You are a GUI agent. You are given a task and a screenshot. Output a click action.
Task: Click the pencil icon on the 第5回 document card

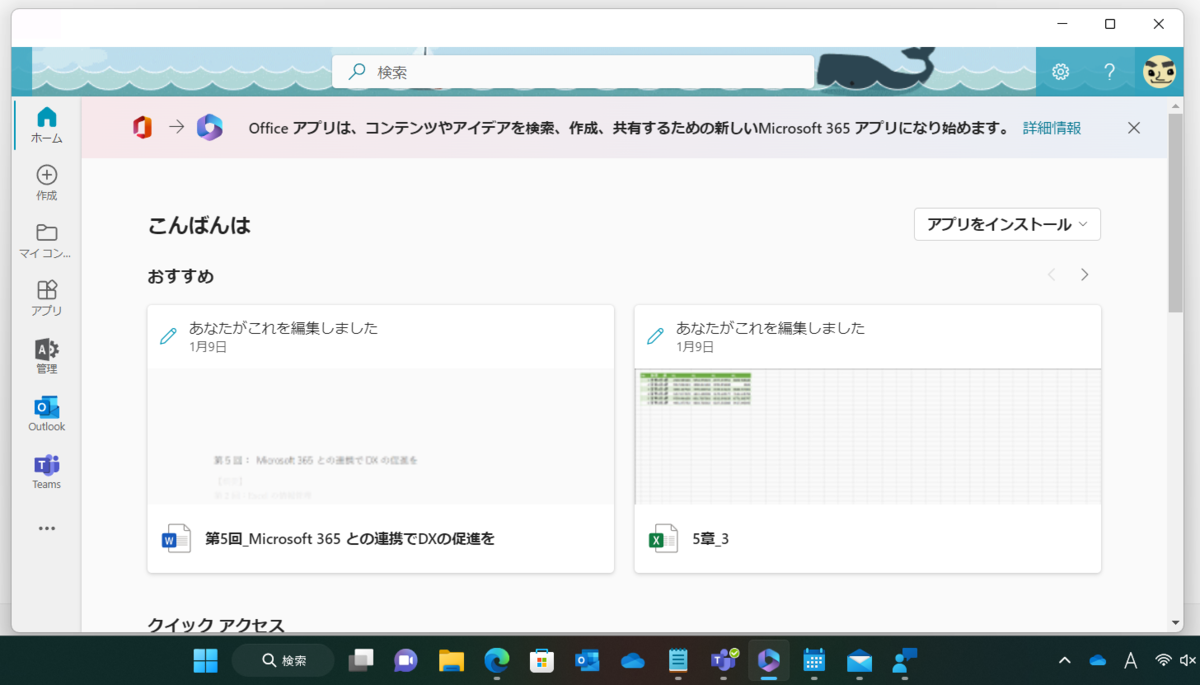click(168, 336)
